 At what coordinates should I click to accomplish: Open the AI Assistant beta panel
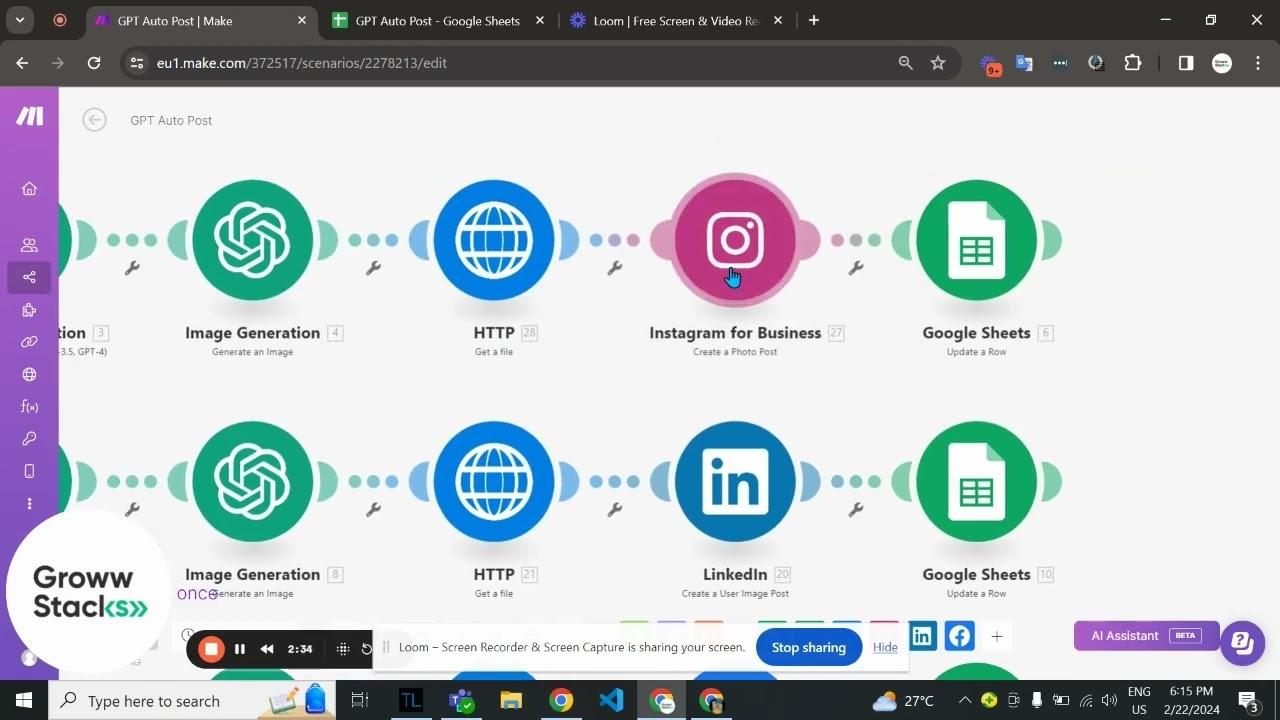click(1146, 636)
